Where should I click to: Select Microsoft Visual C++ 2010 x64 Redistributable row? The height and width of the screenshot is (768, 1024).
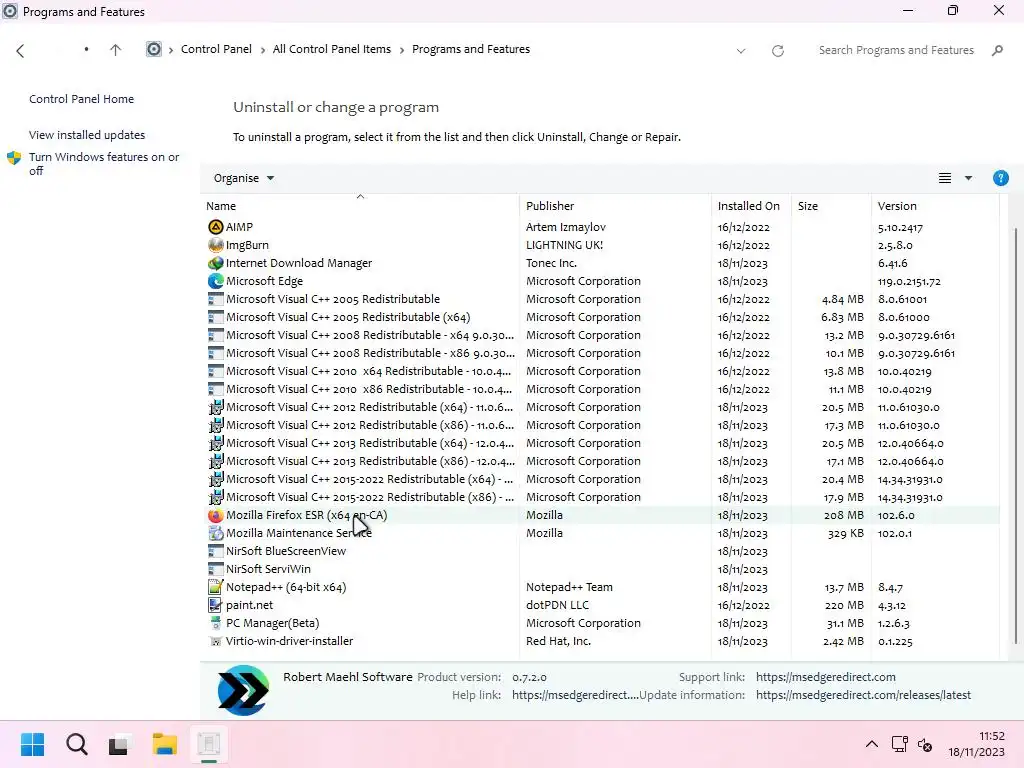click(600, 371)
